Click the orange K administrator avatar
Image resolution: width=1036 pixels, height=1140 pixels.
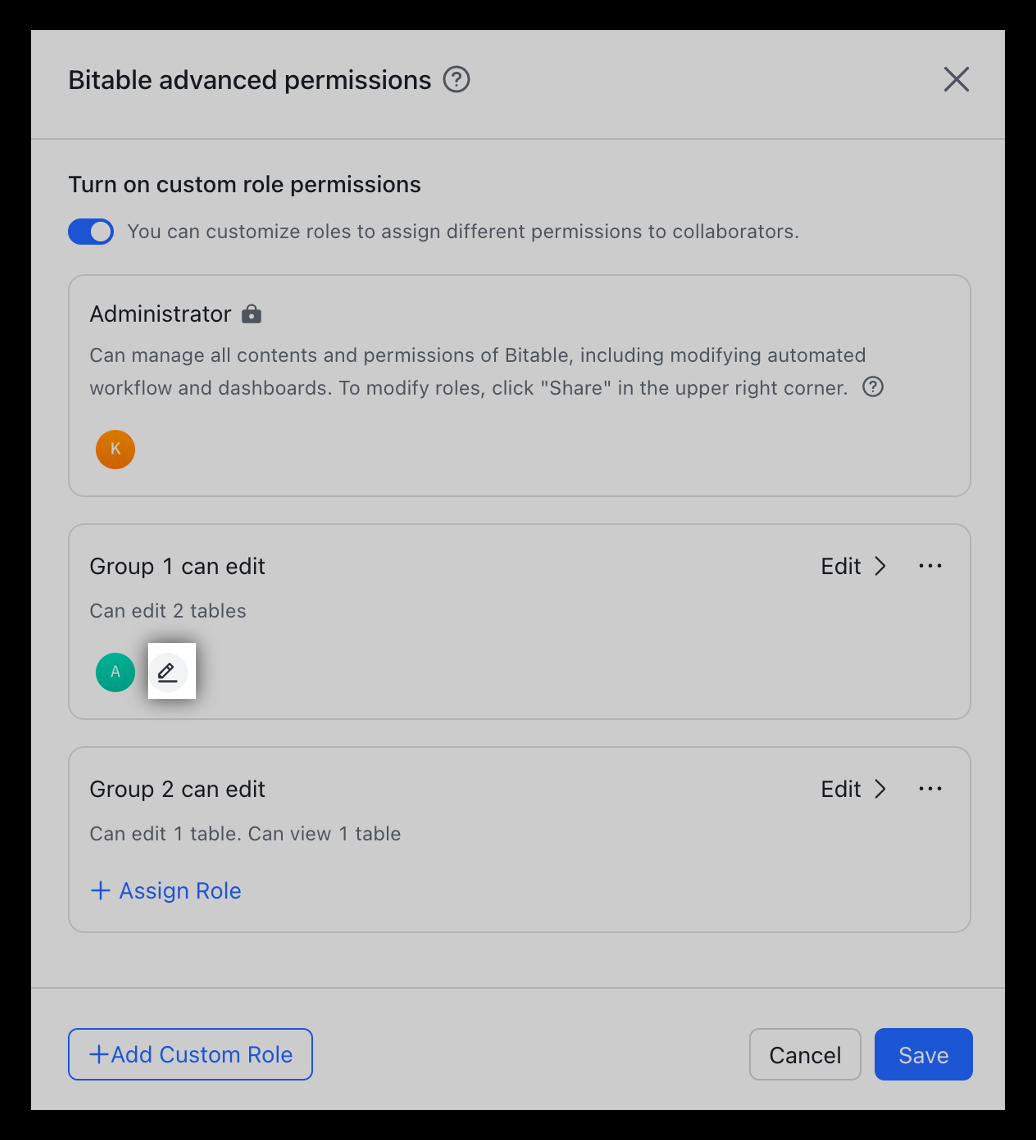[115, 449]
